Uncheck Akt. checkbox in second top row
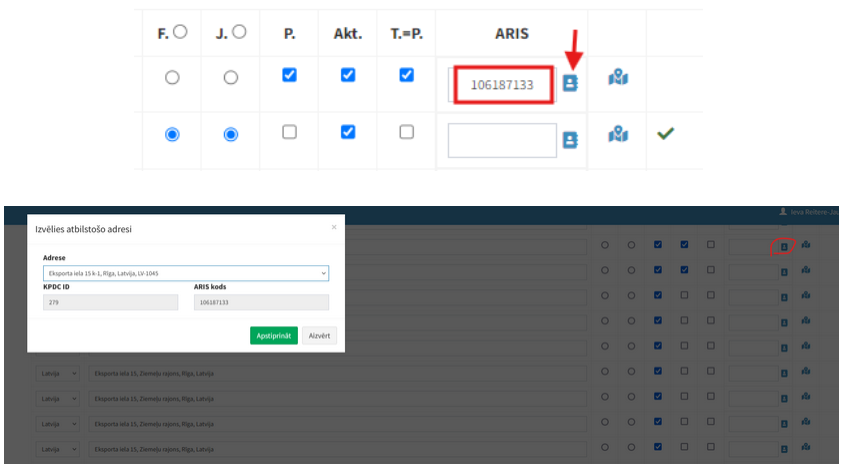842x468 pixels. [x=348, y=132]
